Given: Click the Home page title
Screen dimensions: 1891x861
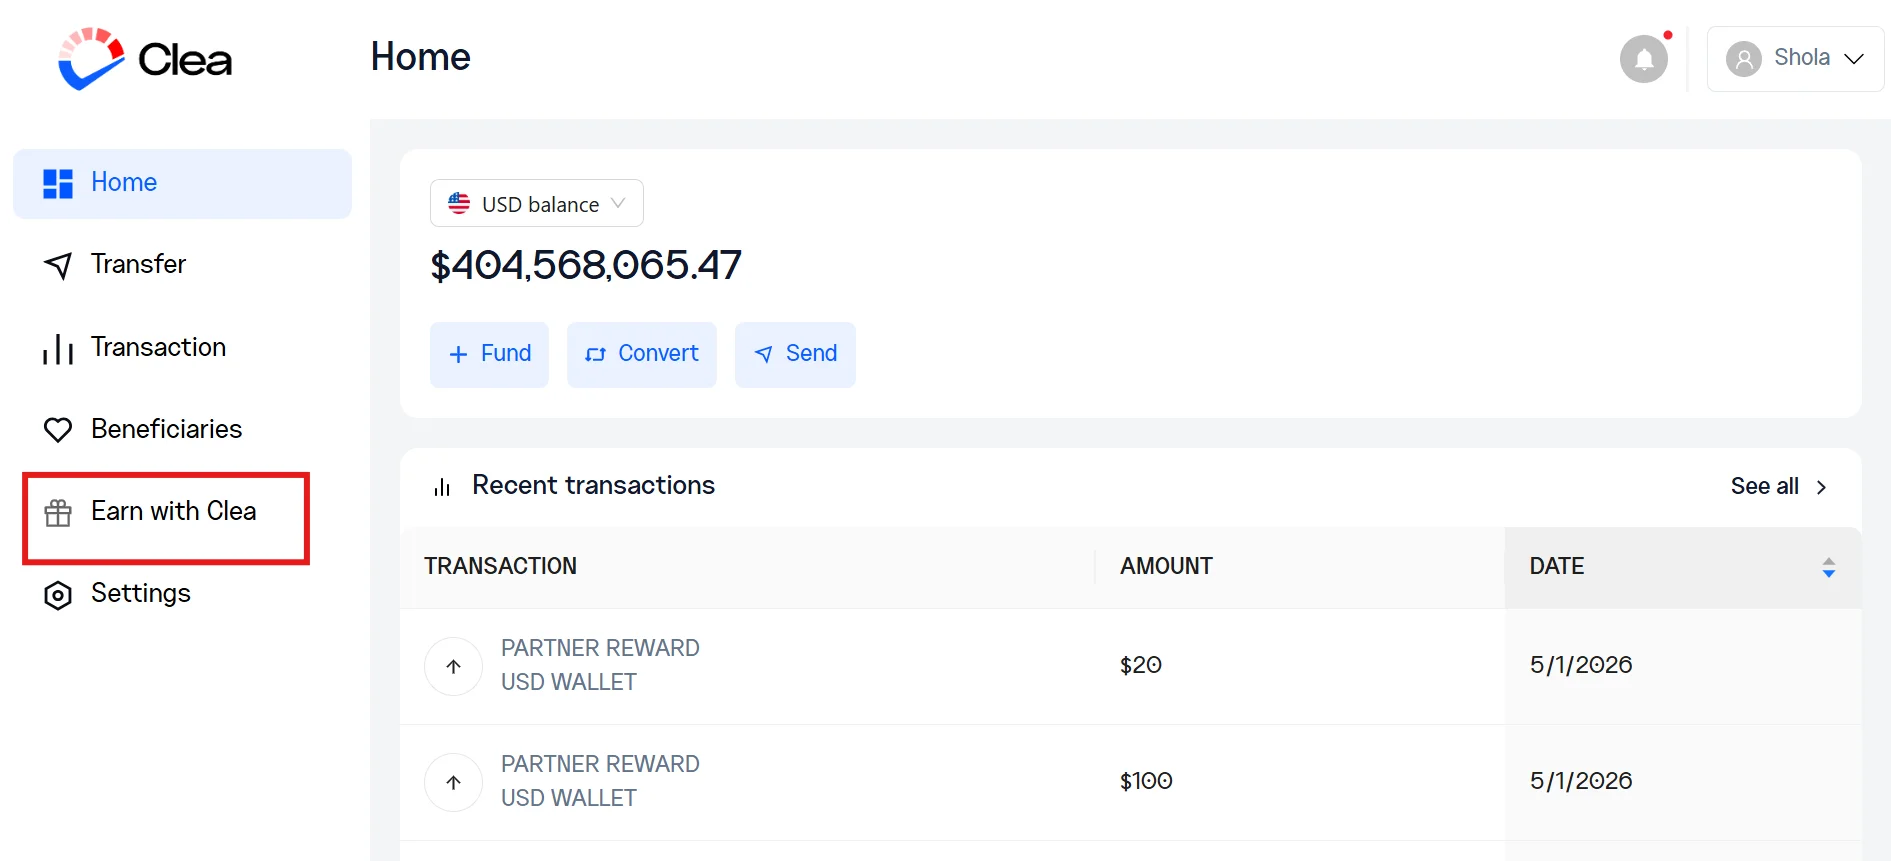Looking at the screenshot, I should pyautogui.click(x=420, y=57).
